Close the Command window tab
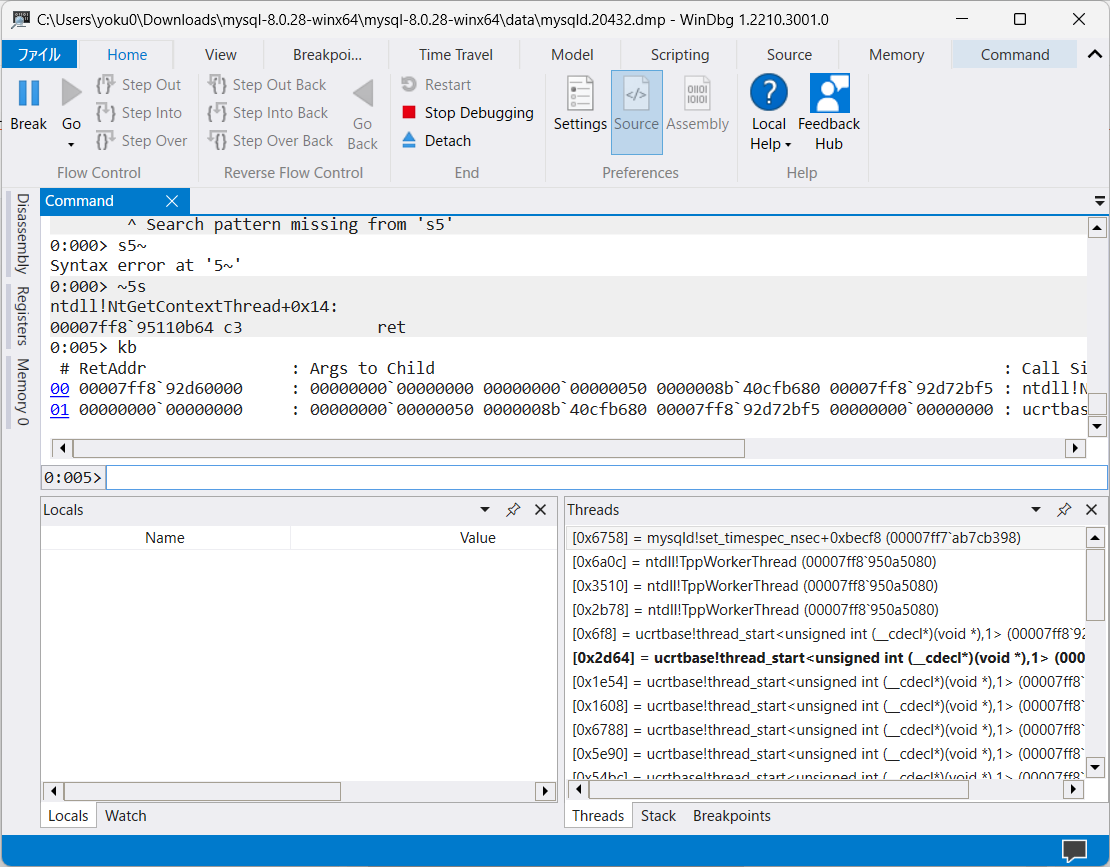 coord(172,201)
